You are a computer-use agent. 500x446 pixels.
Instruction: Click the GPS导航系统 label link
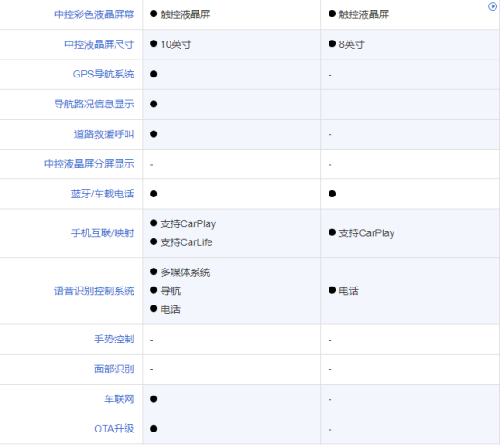tap(103, 74)
